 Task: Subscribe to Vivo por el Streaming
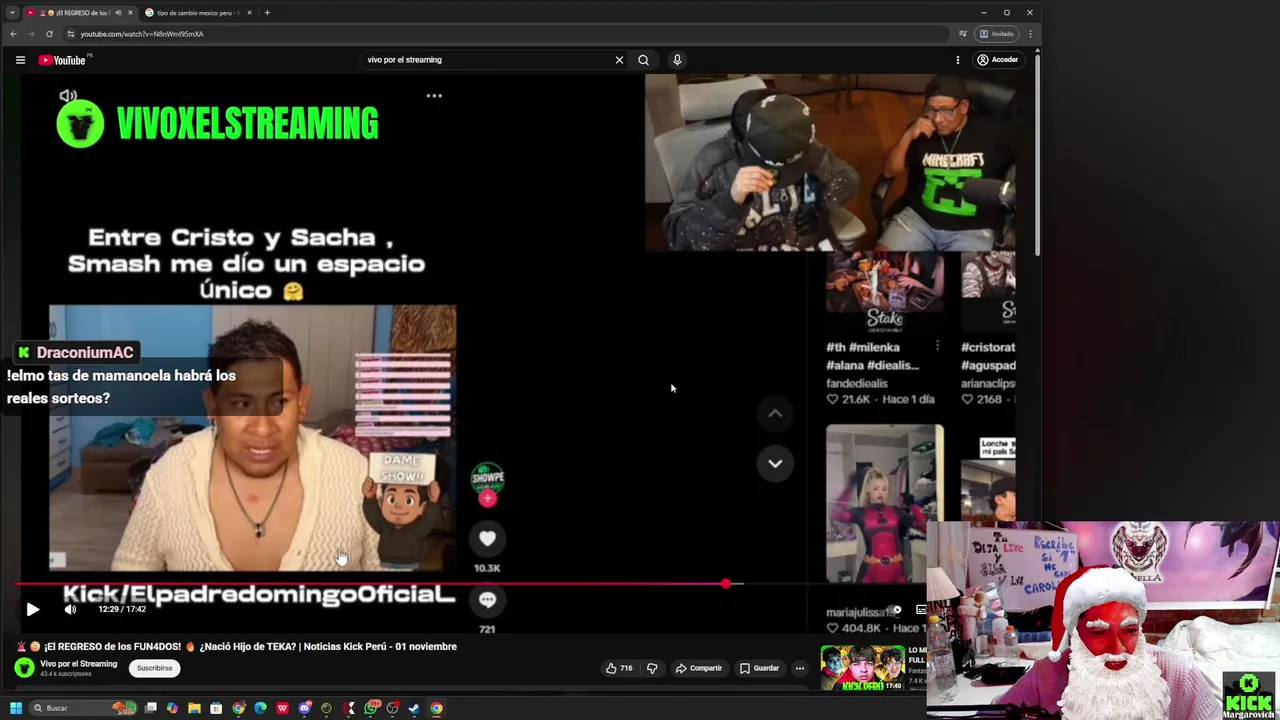tap(154, 668)
